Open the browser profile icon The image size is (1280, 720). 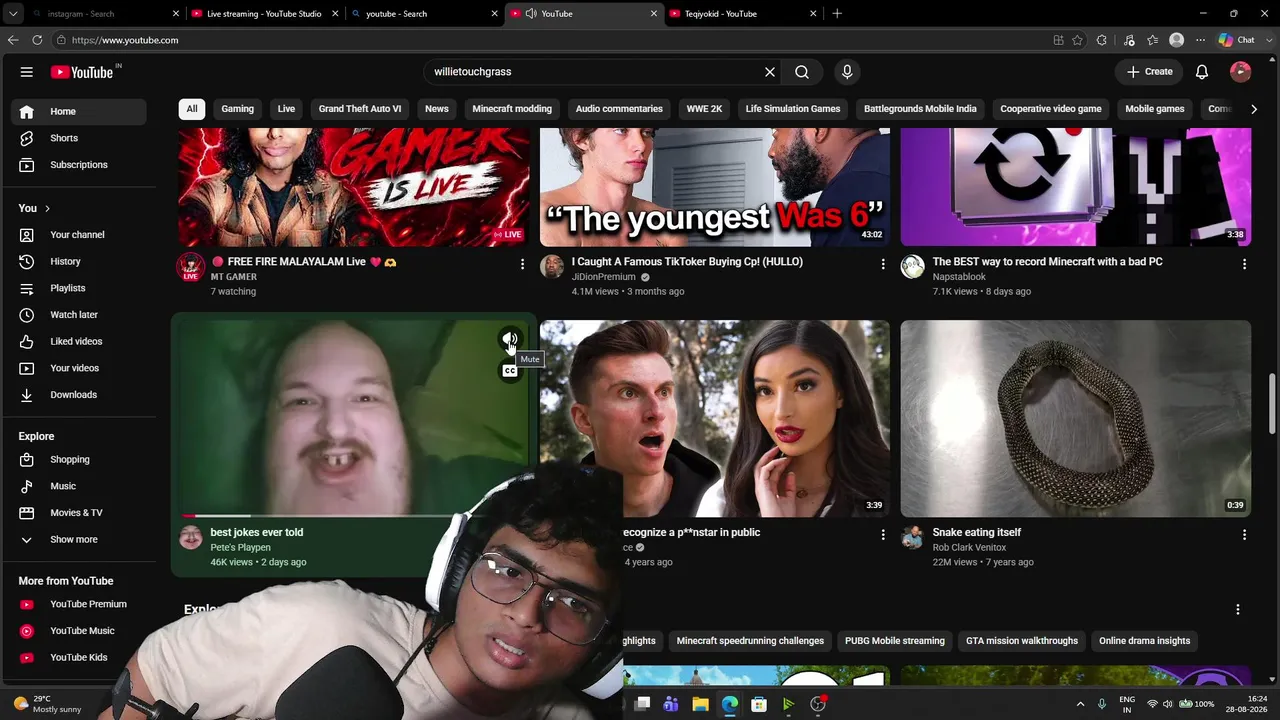click(x=1177, y=40)
